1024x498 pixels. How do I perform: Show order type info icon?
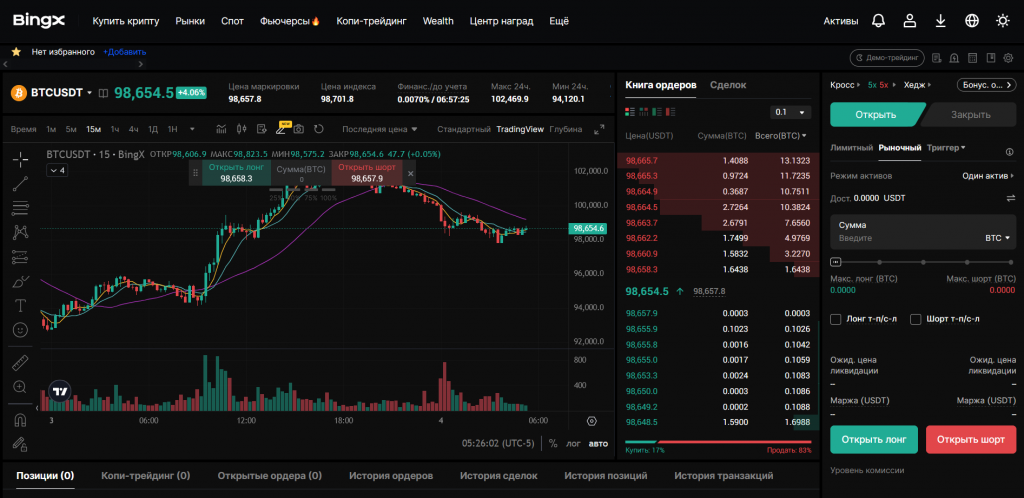click(1010, 151)
